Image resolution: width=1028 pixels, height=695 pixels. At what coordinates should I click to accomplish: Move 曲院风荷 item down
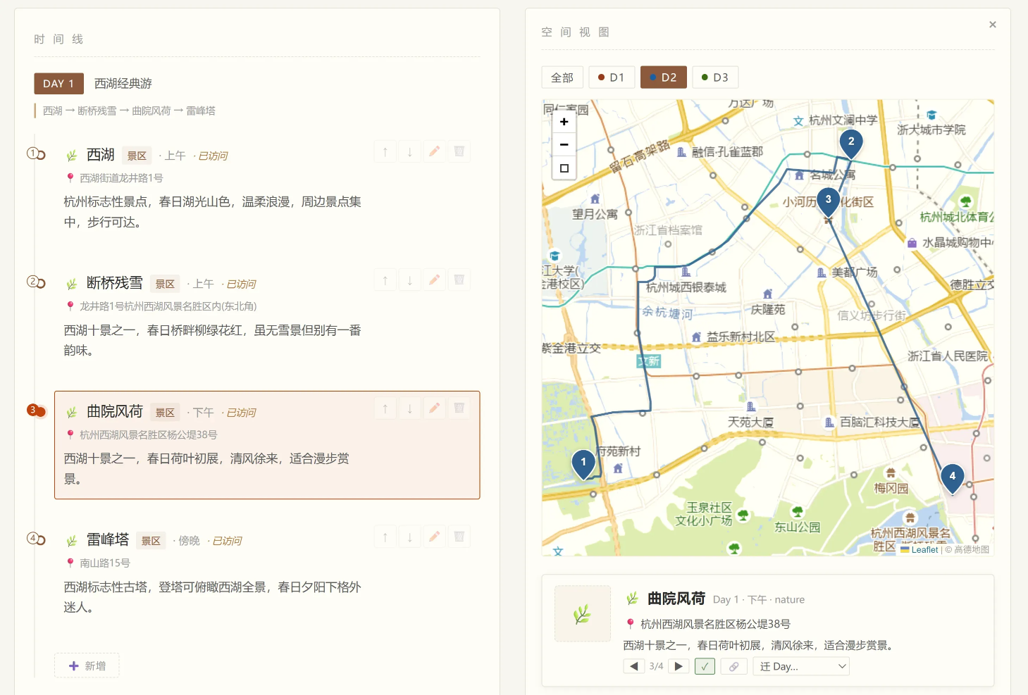(x=410, y=408)
